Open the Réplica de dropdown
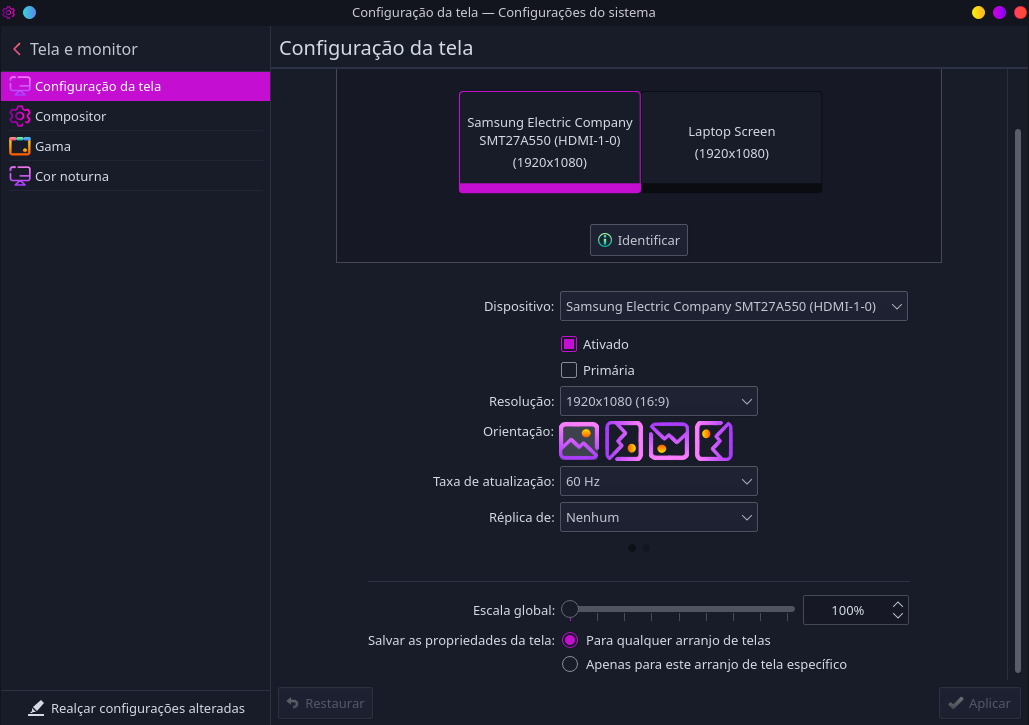Image resolution: width=1029 pixels, height=725 pixels. click(658, 517)
